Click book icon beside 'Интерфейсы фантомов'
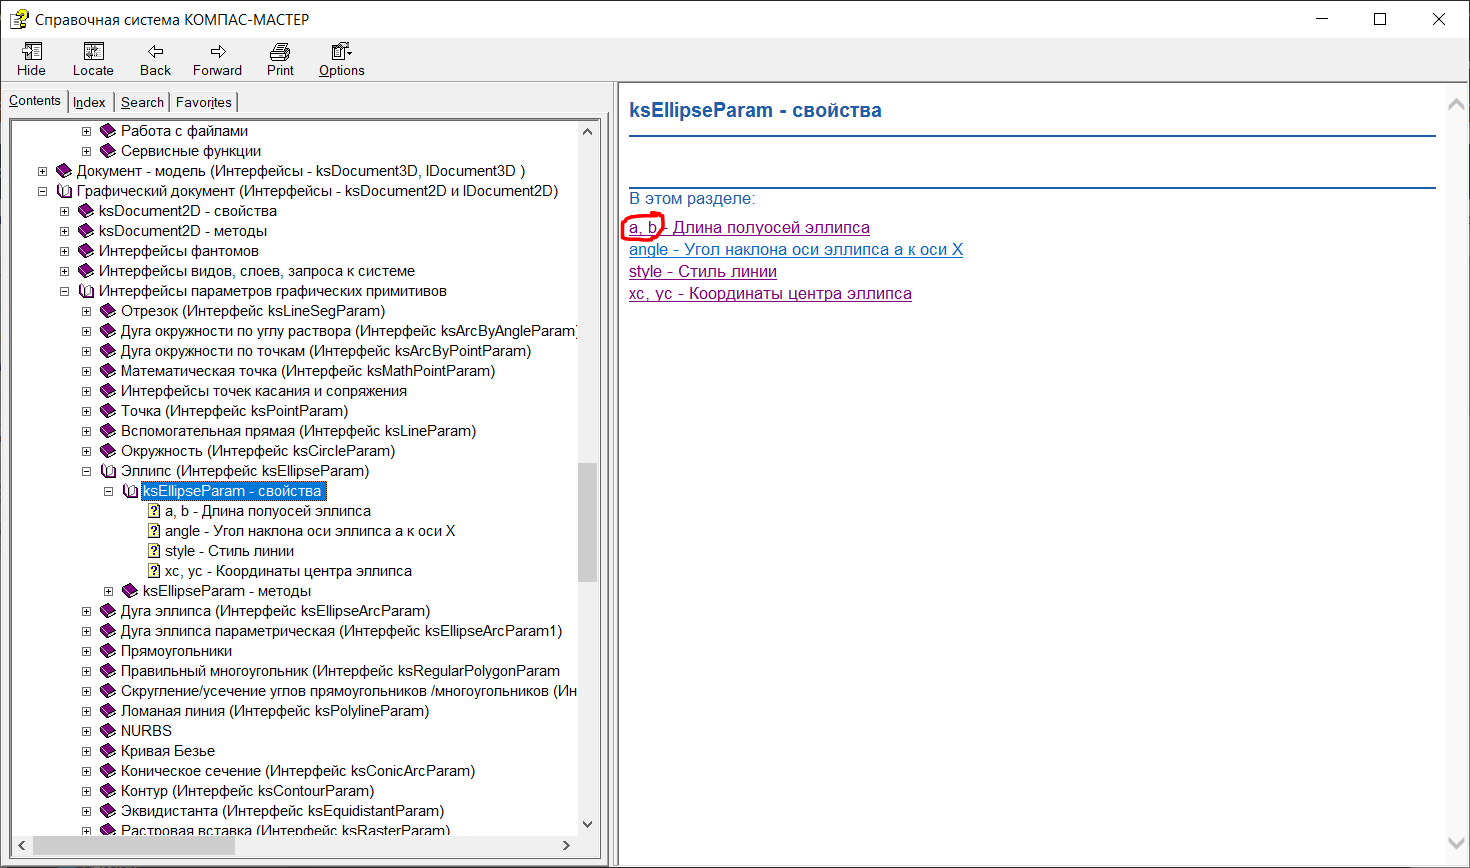Viewport: 1470px width, 868px height. coord(86,251)
